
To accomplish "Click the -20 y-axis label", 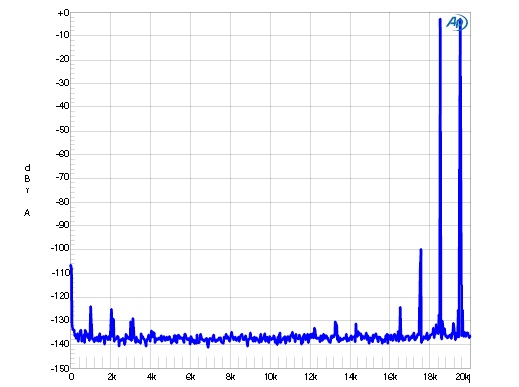I will click(62, 59).
